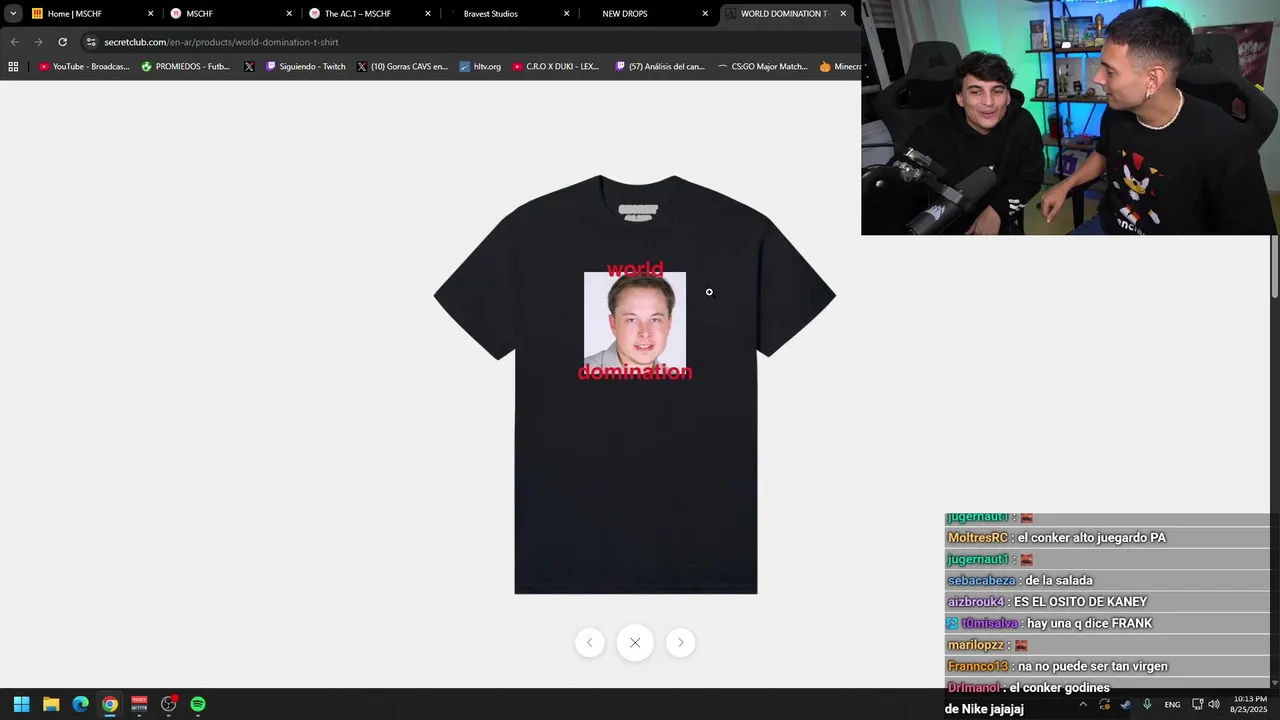Switch to the Bravest Studios tab
The image size is (1280, 720).
point(508,14)
